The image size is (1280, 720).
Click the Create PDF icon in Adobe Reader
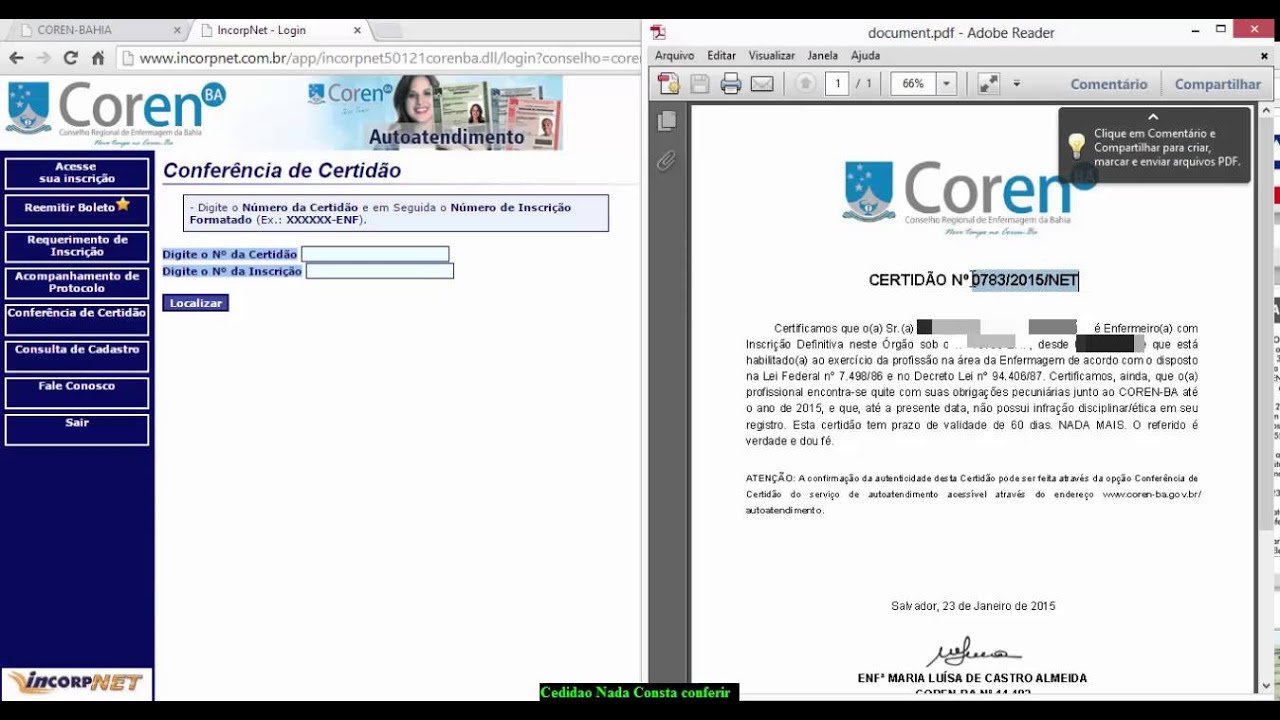tap(668, 84)
